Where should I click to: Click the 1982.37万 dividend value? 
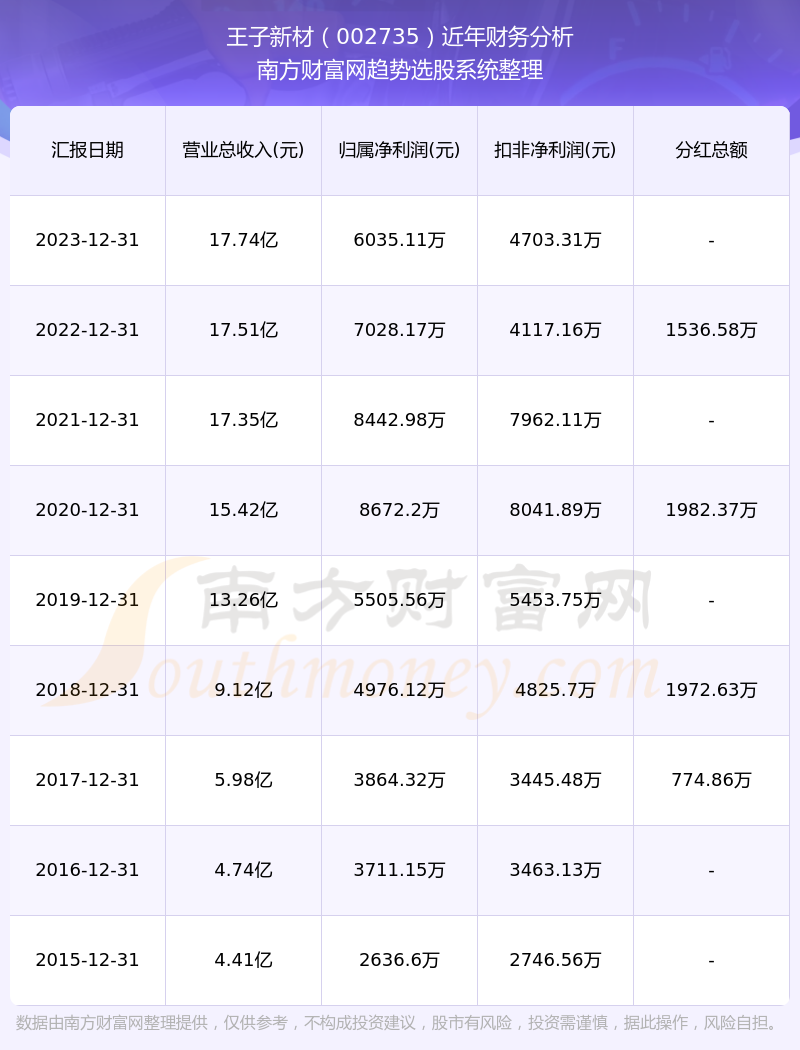coord(712,510)
